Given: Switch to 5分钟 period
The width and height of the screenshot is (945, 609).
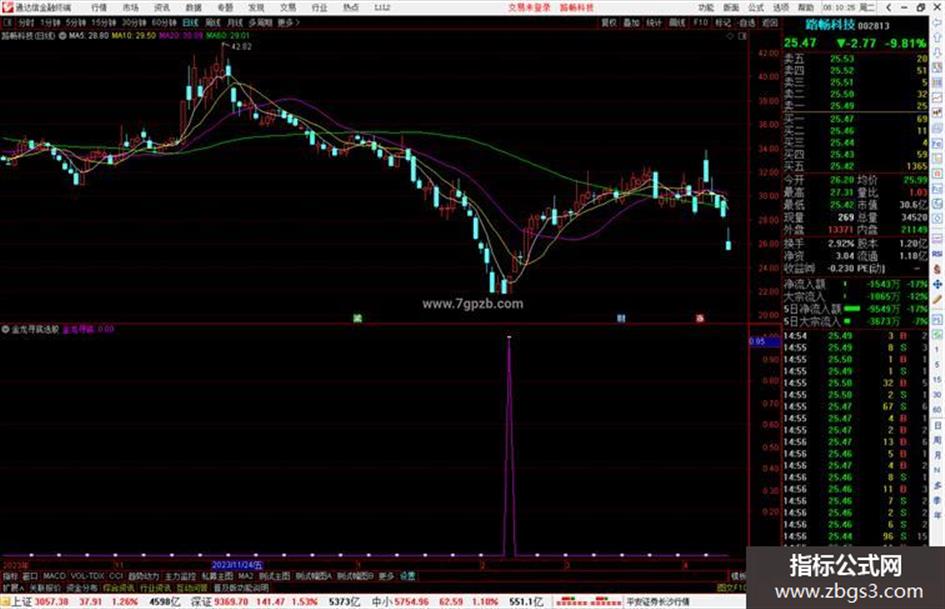Looking at the screenshot, I should (x=75, y=22).
